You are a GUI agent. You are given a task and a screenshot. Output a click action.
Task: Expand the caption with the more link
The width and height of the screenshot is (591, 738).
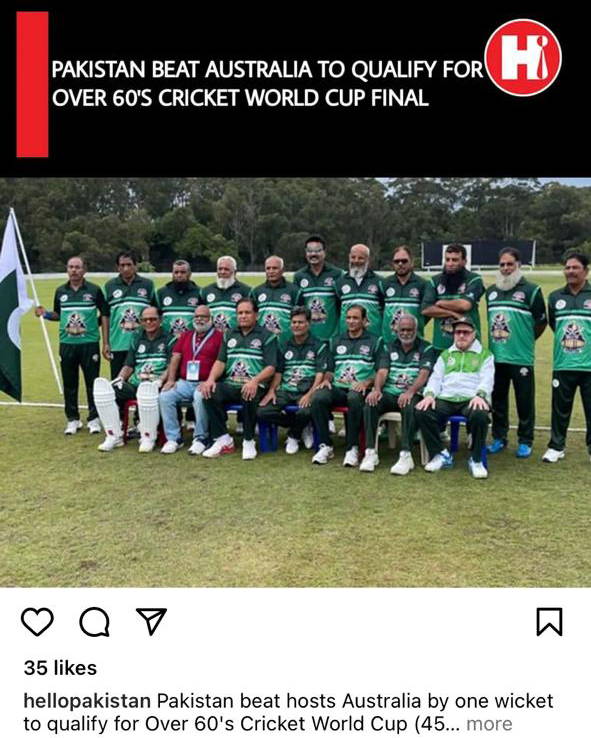click(x=489, y=723)
